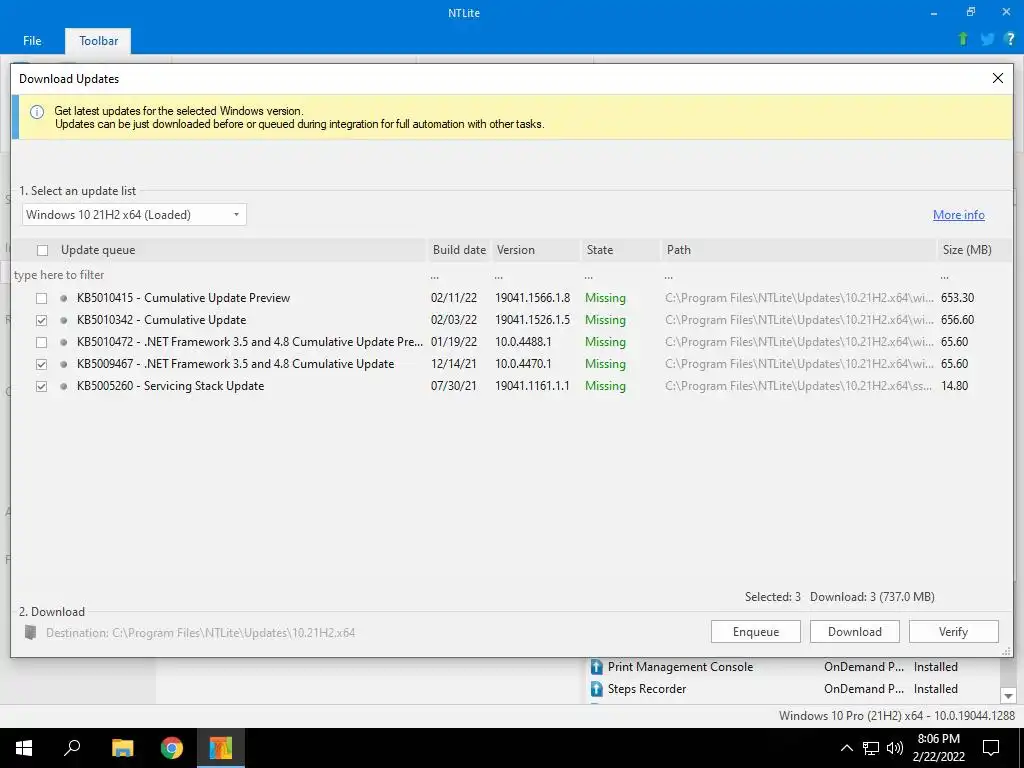Image resolution: width=1024 pixels, height=768 pixels.
Task: Click version '10.0.4488.1'
Action: 522,342
